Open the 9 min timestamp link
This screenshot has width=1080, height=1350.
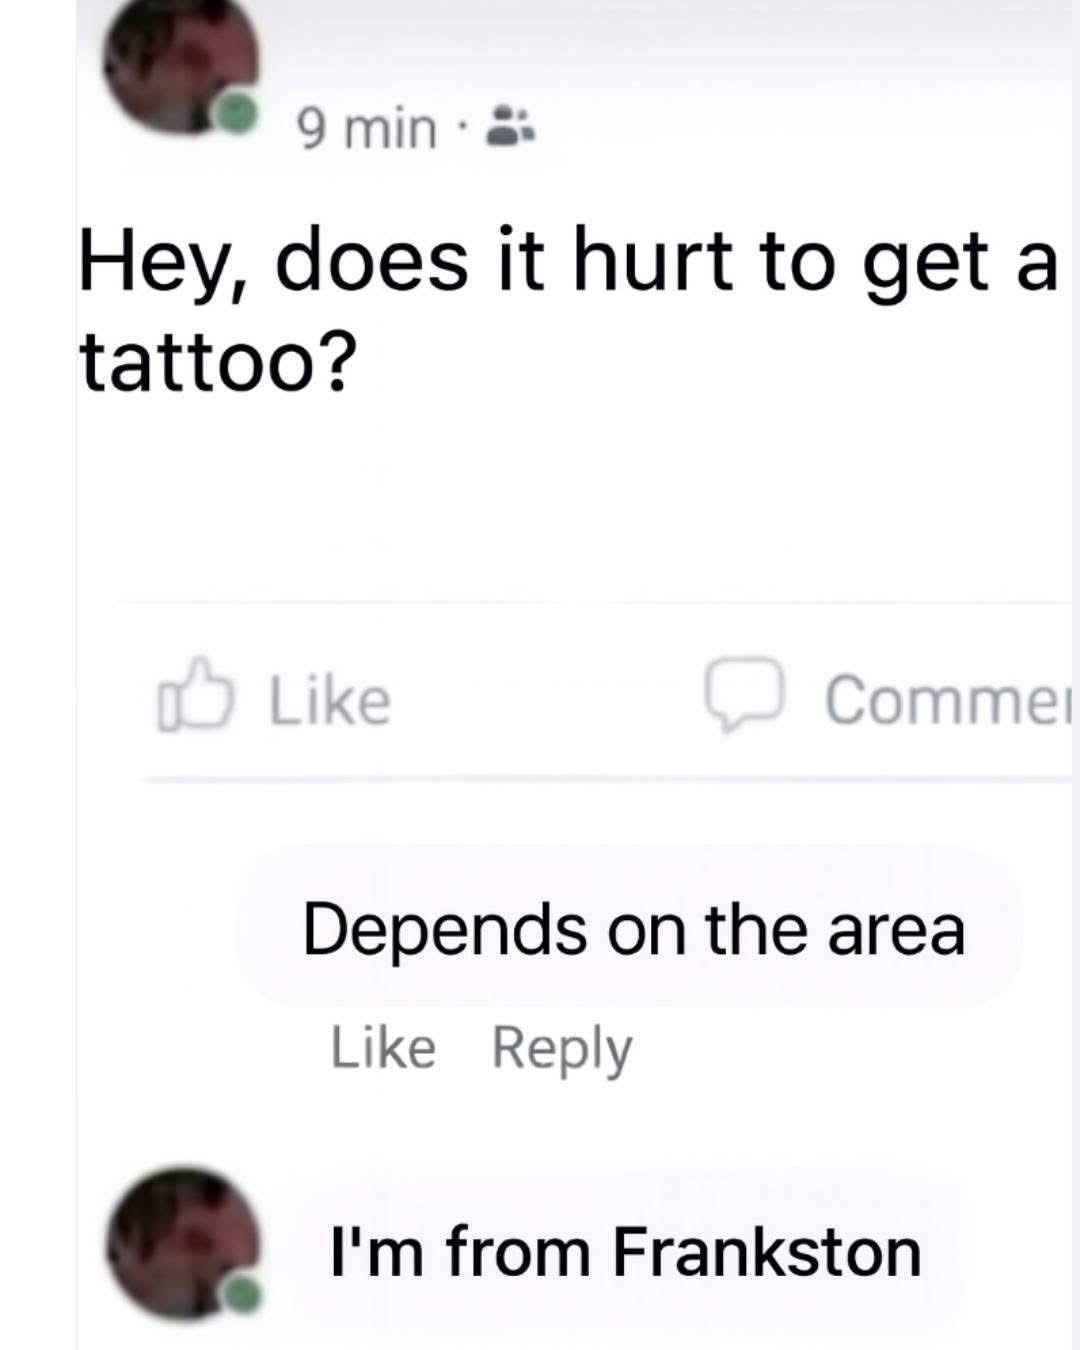367,129
